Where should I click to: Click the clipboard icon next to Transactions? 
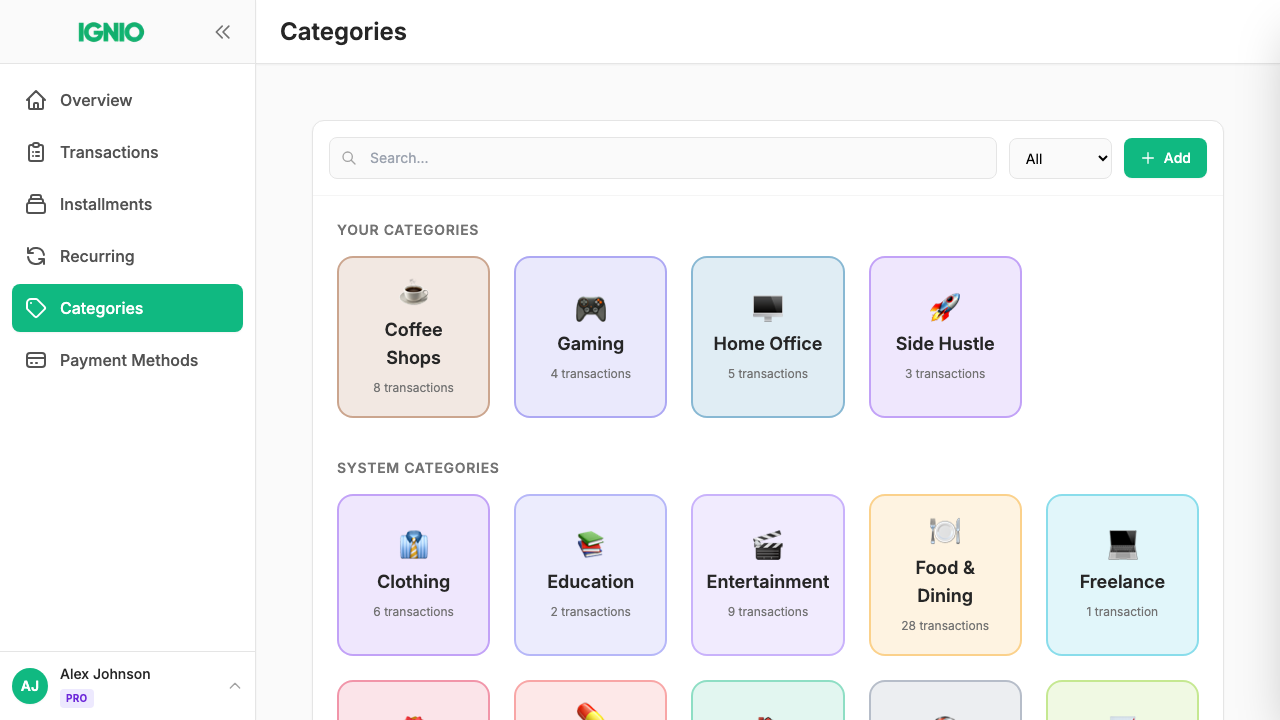click(x=36, y=152)
